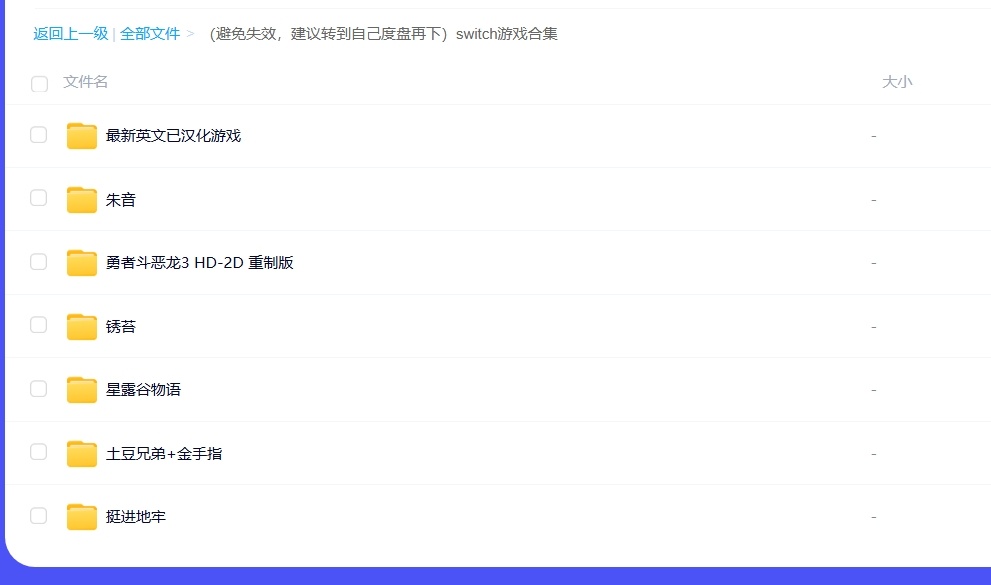
Task: Open 全部文件 breadcrumb link
Action: 150,33
